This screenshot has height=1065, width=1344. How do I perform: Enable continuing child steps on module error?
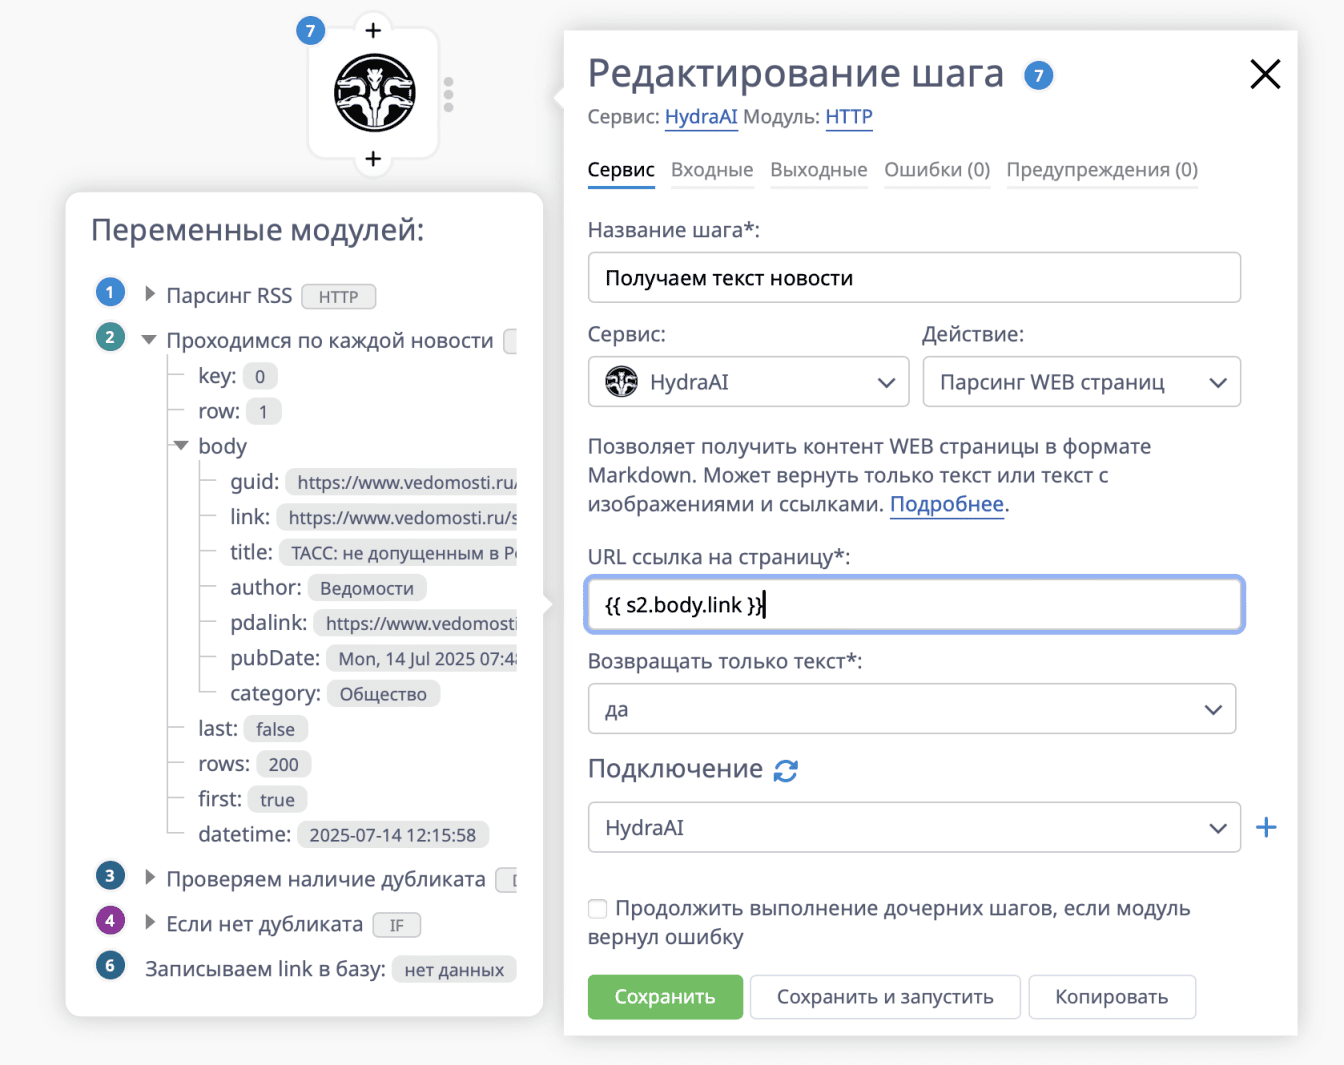pos(597,908)
